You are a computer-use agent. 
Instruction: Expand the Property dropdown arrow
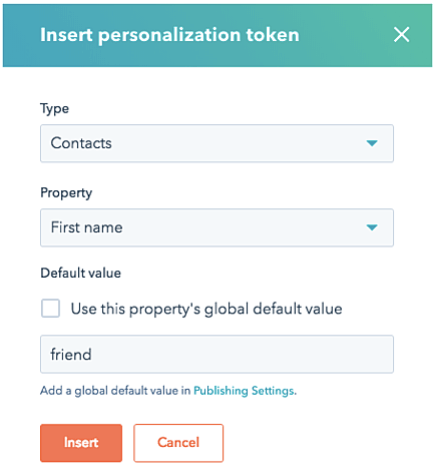[372, 228]
